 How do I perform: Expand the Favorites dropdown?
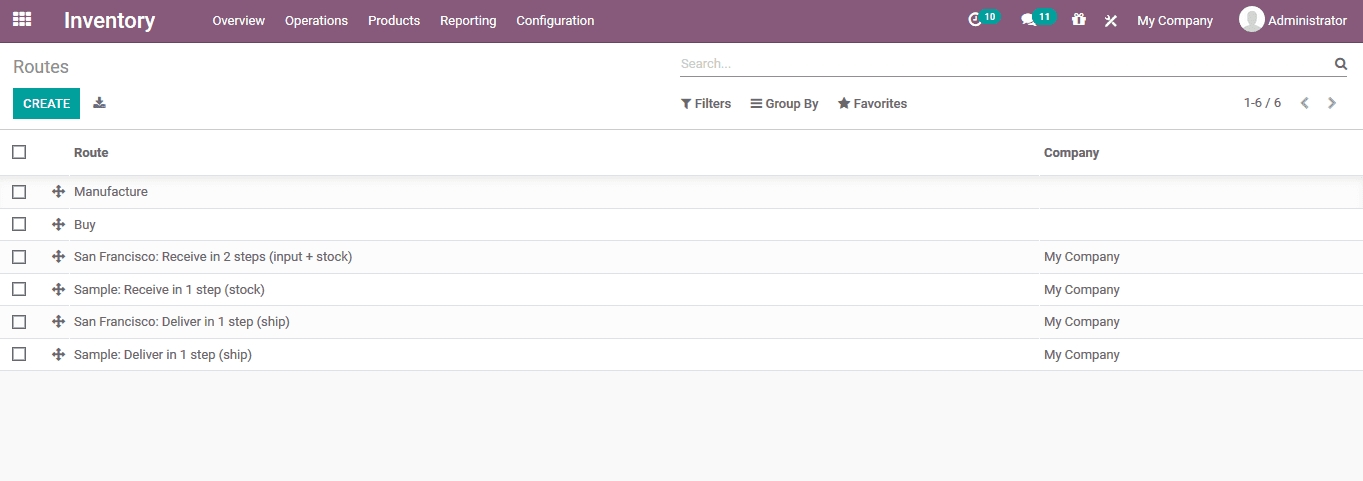tap(872, 104)
